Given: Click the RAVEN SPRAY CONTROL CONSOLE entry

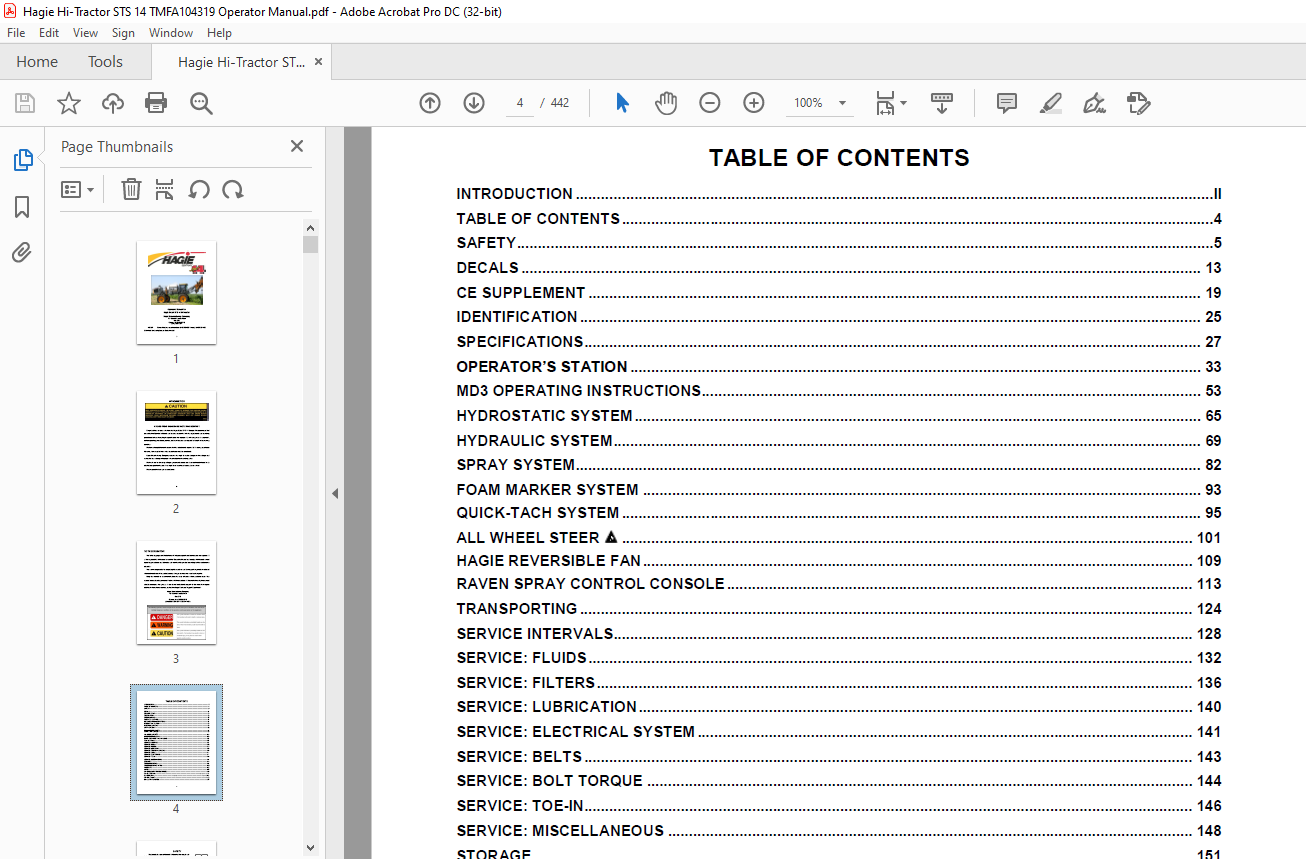Looking at the screenshot, I should click(839, 584).
